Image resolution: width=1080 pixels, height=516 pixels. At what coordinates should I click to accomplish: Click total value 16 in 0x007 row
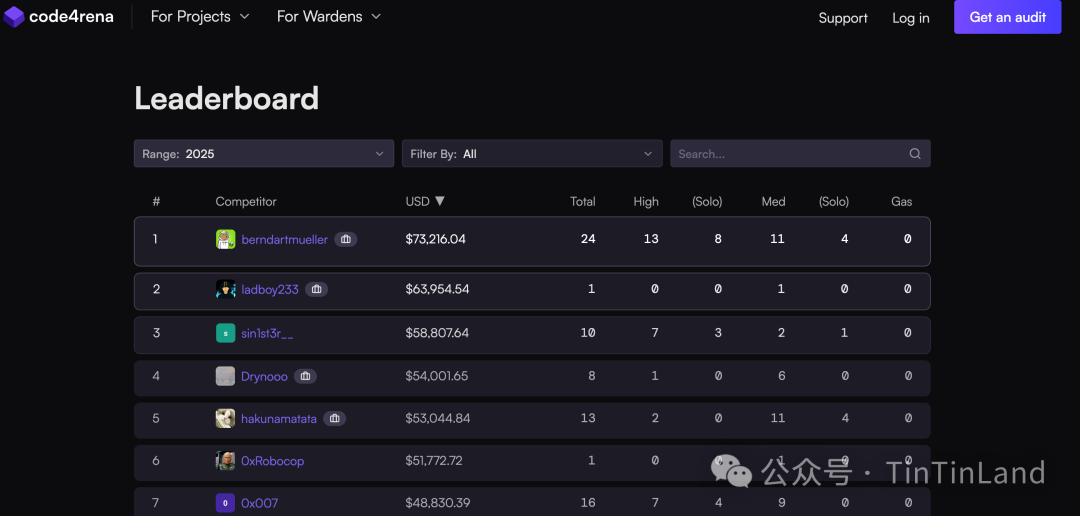click(588, 503)
